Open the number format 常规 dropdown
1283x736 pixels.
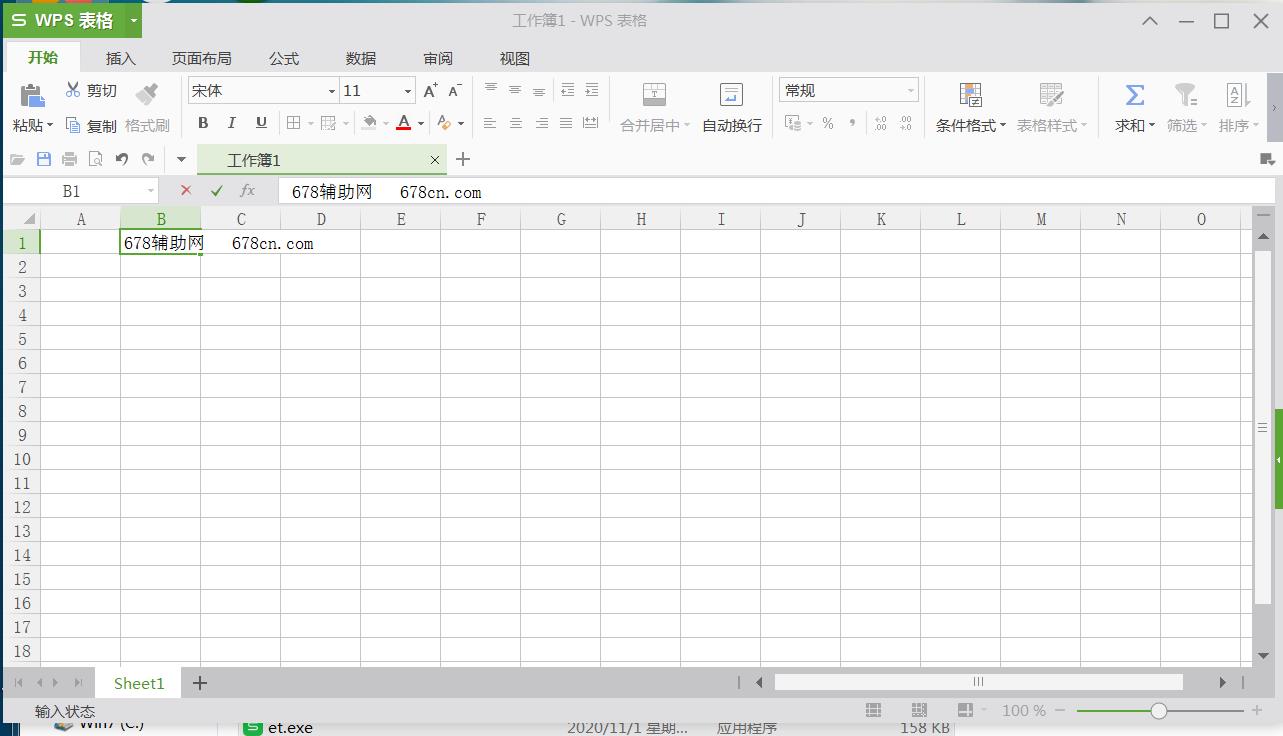911,91
